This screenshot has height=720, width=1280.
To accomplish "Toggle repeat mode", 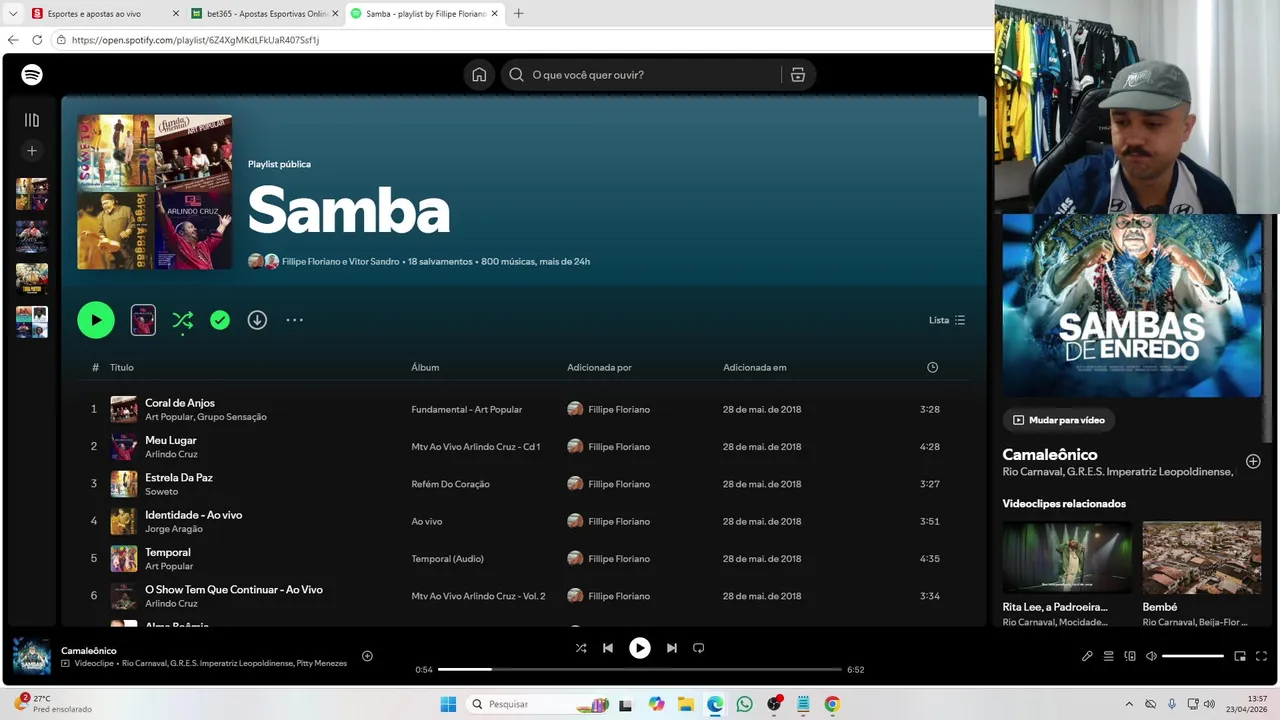I will click(x=699, y=648).
